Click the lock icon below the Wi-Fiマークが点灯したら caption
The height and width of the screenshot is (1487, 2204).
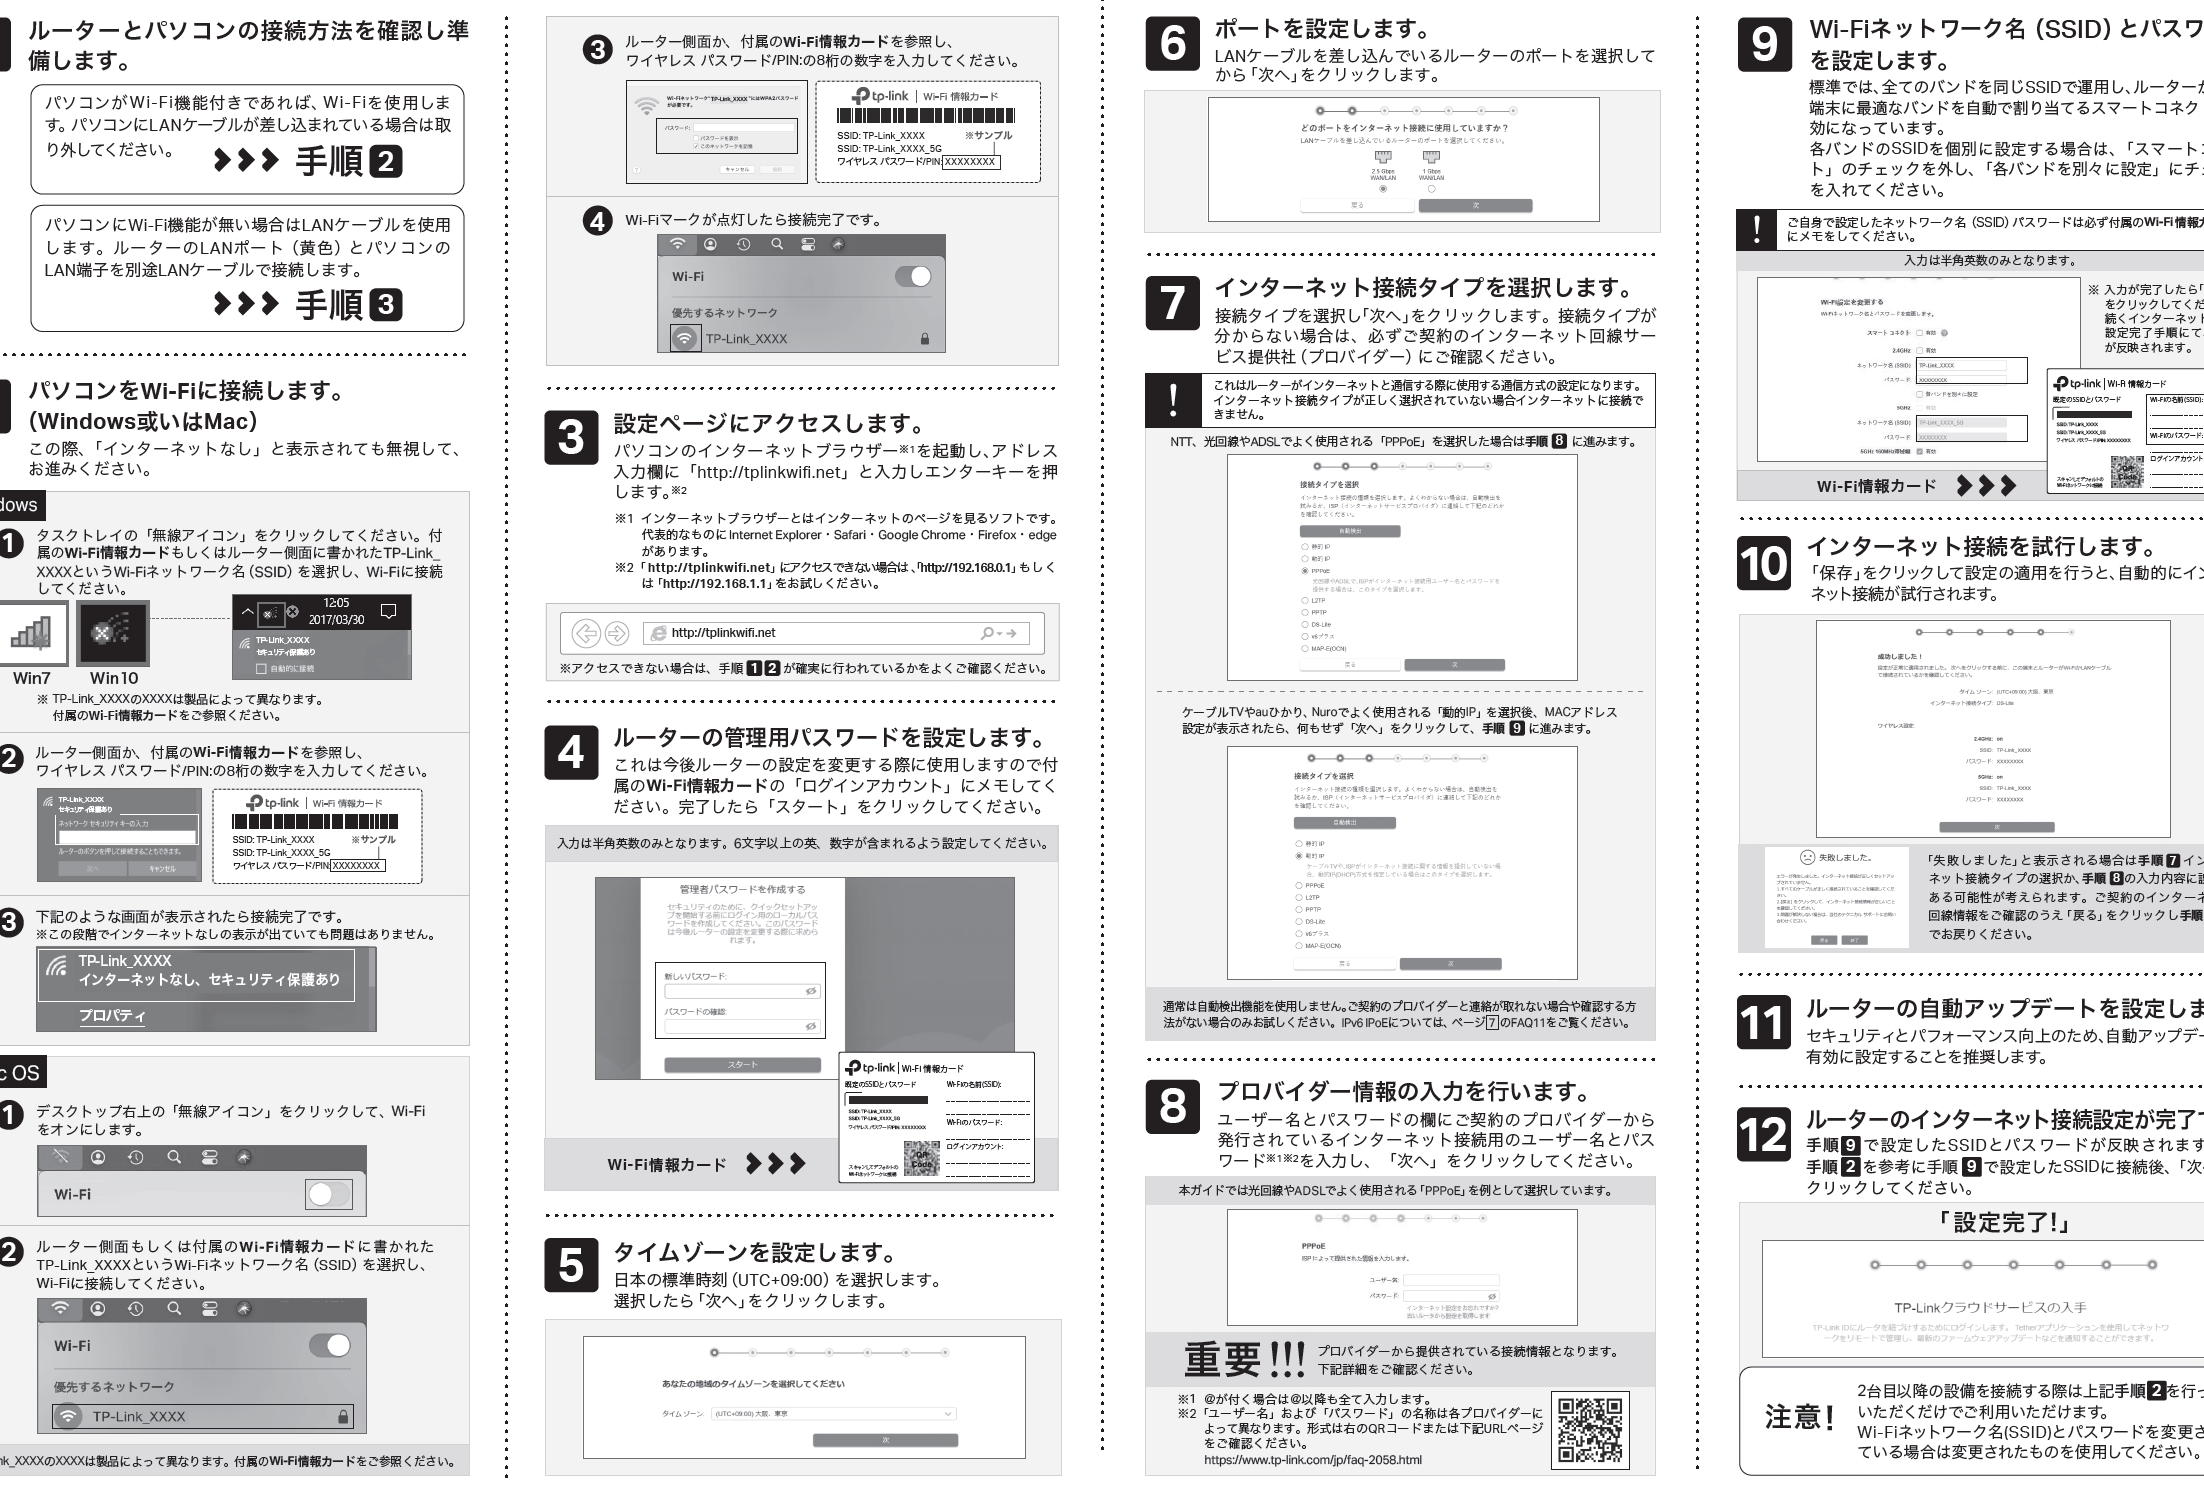925,339
